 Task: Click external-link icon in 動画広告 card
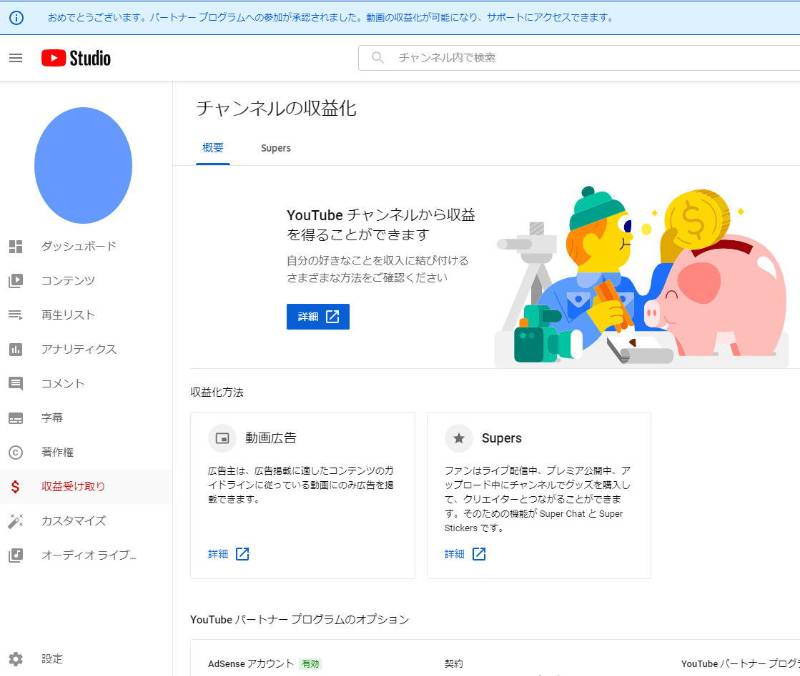pos(242,554)
